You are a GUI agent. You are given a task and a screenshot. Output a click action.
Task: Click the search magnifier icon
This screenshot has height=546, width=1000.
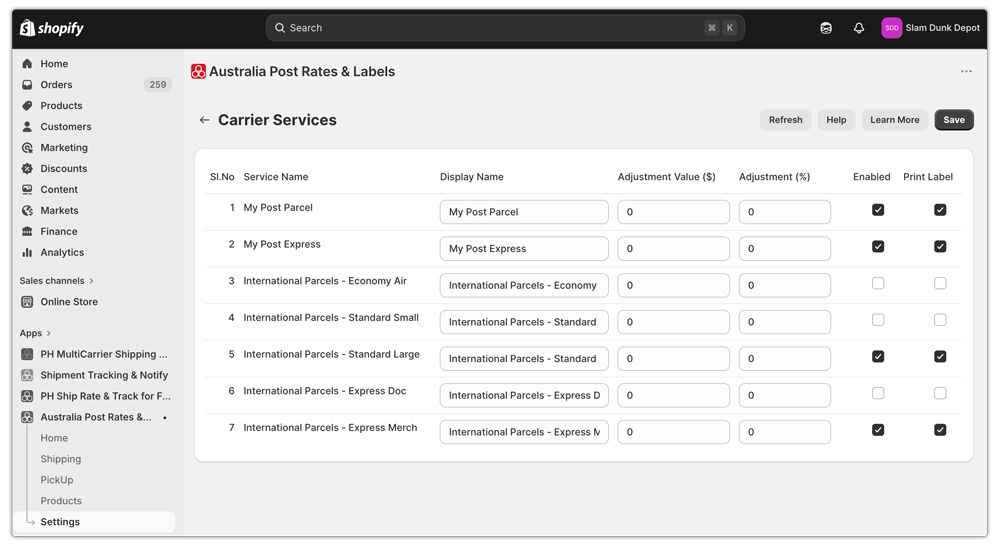[x=279, y=28]
